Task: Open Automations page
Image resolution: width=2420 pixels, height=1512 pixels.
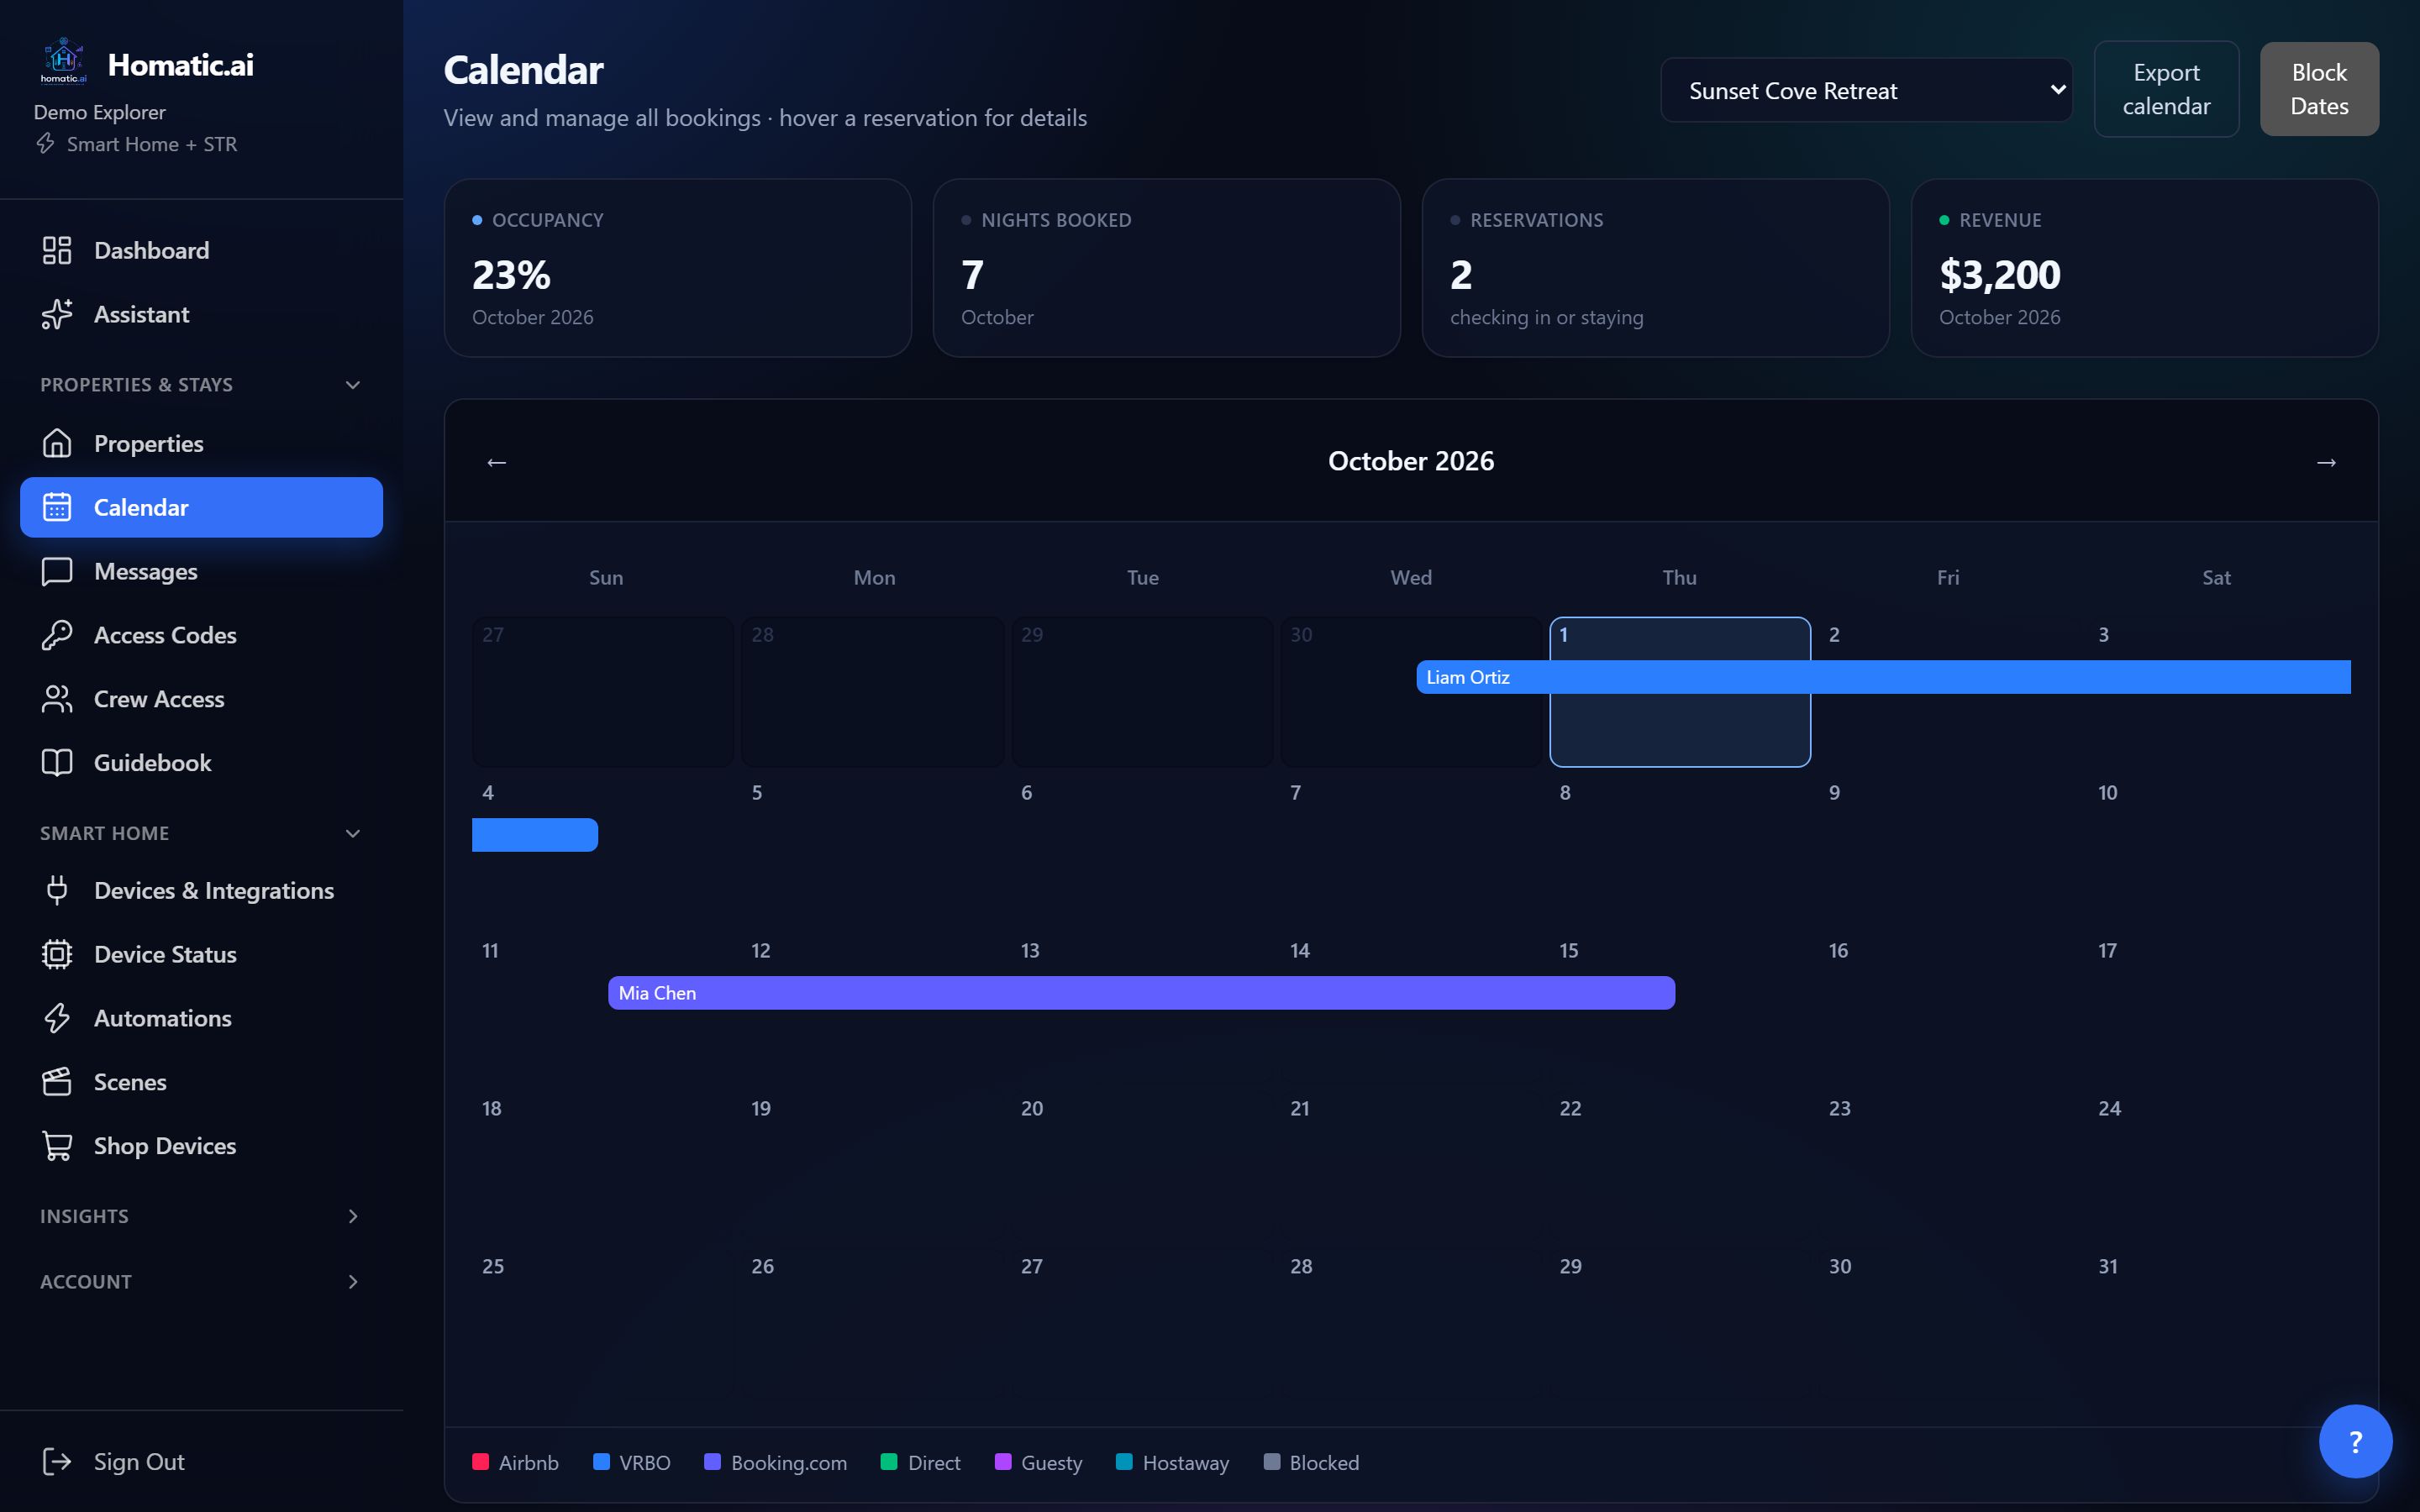Action: click(201, 1018)
